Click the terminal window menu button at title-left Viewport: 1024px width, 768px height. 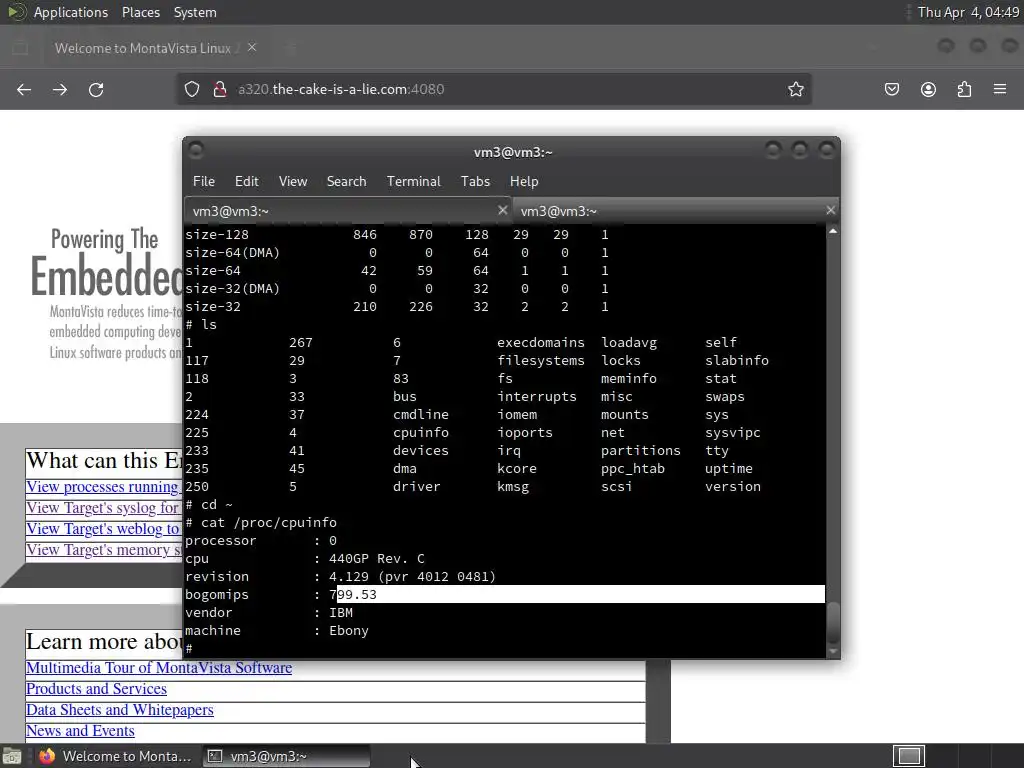point(195,150)
